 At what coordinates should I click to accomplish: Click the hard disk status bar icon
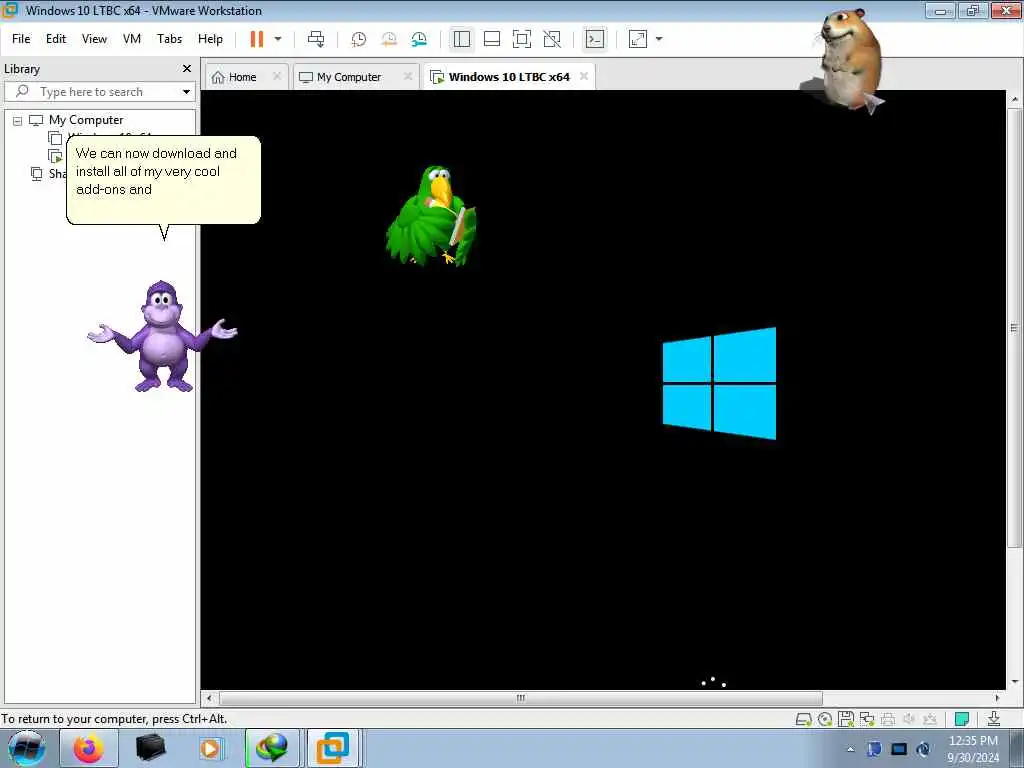(x=804, y=719)
